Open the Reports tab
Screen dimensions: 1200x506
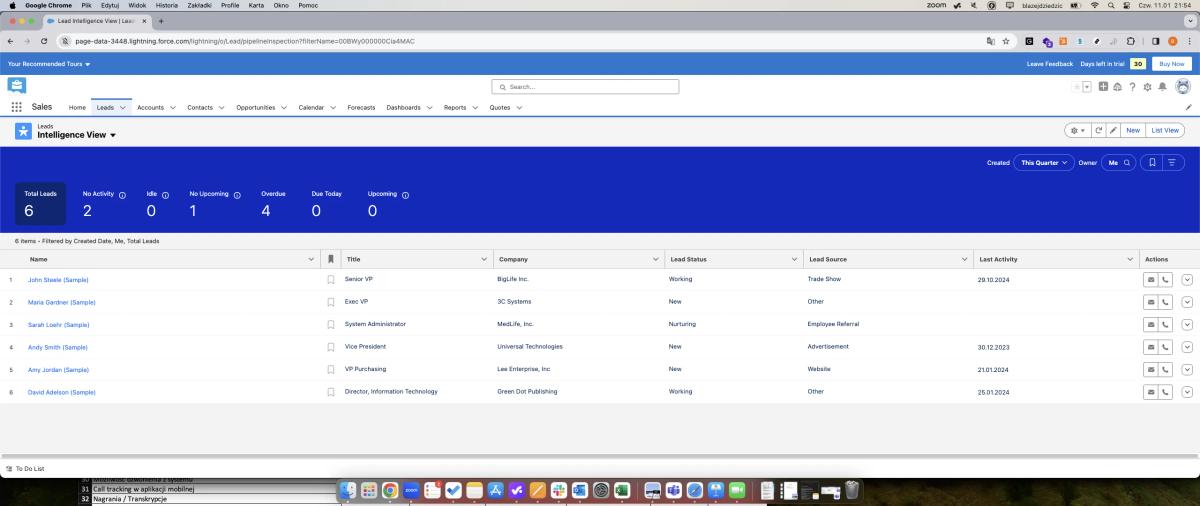point(455,107)
